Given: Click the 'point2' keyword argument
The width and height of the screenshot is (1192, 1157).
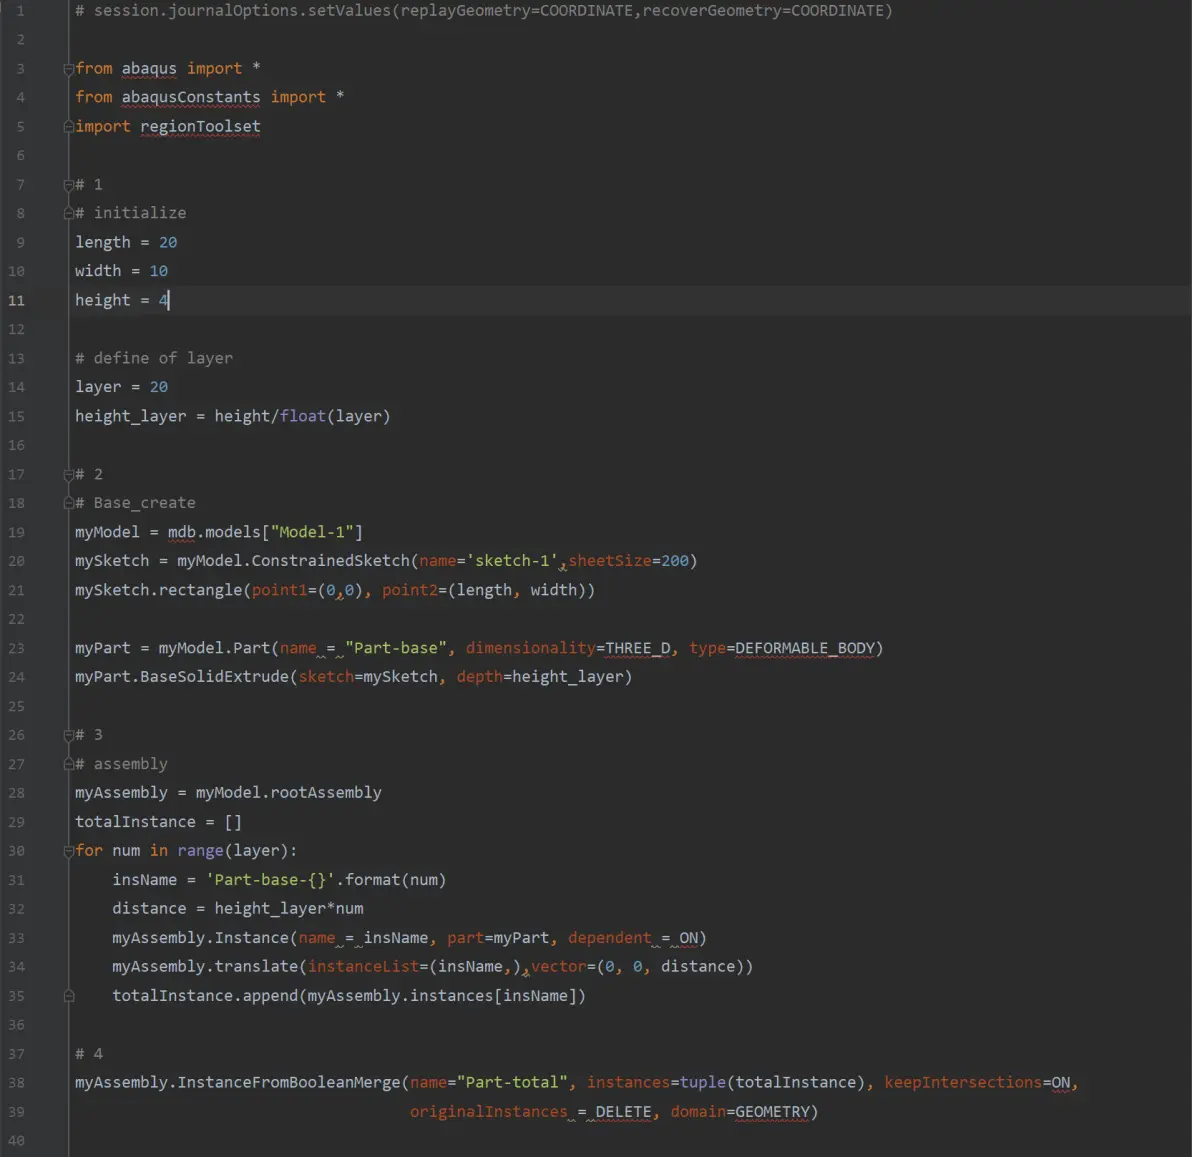Looking at the screenshot, I should pos(410,590).
